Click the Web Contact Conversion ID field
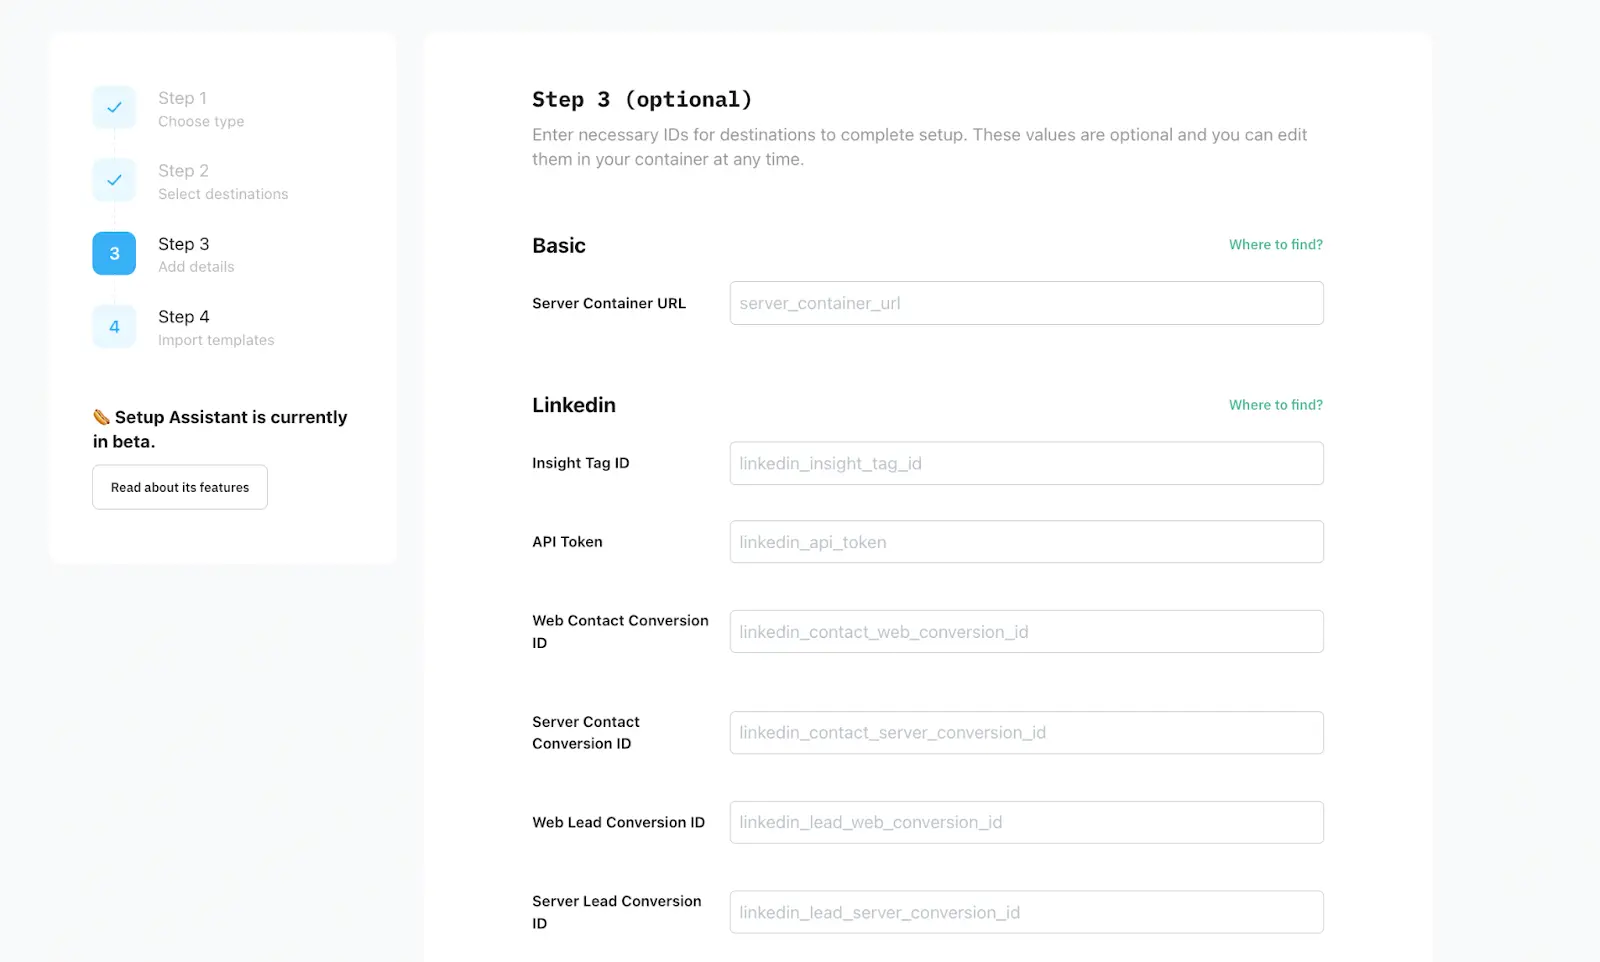The width and height of the screenshot is (1600, 962). point(1026,631)
